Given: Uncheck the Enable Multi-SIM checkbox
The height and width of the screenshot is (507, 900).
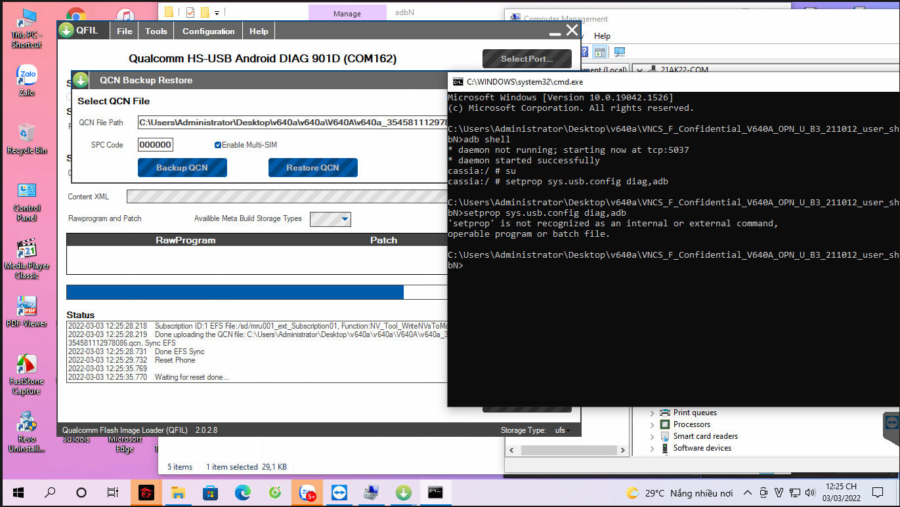Looking at the screenshot, I should [x=218, y=145].
